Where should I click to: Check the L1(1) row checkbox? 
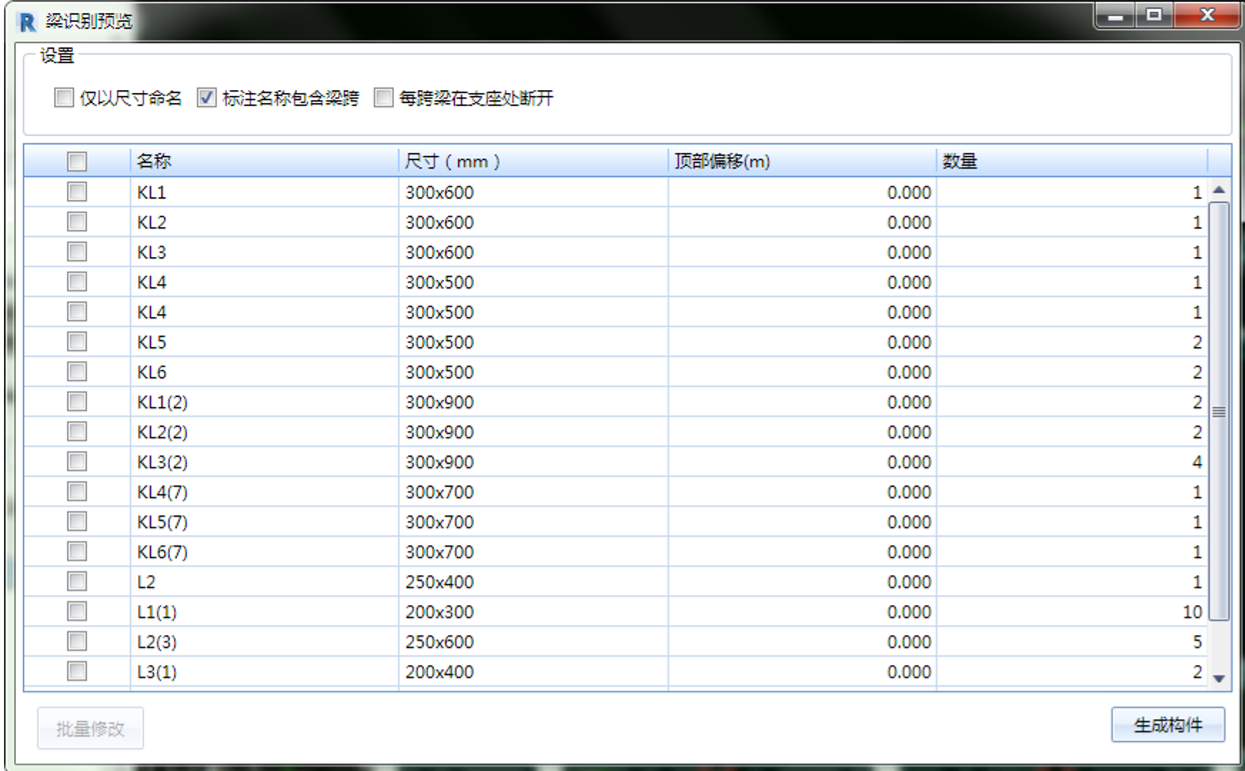pyautogui.click(x=77, y=612)
